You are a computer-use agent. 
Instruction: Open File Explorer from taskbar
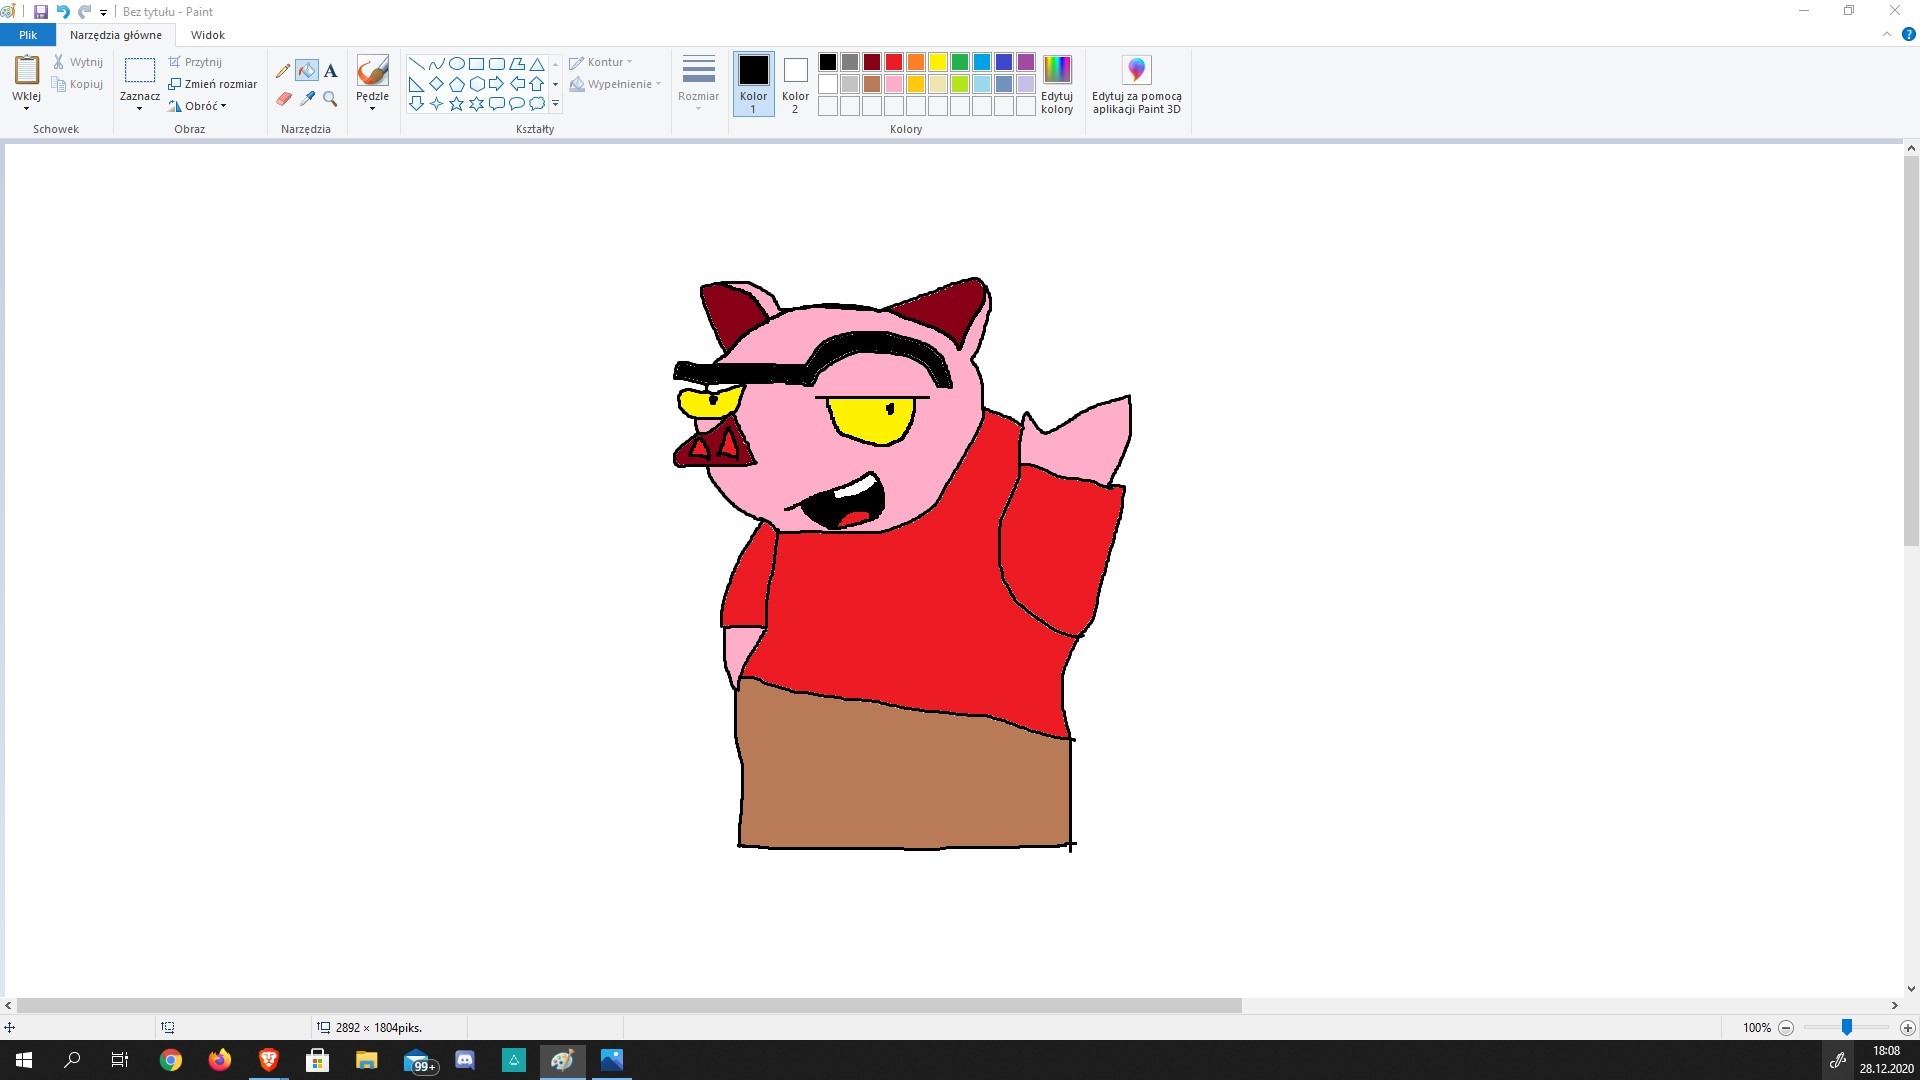coord(367,1060)
